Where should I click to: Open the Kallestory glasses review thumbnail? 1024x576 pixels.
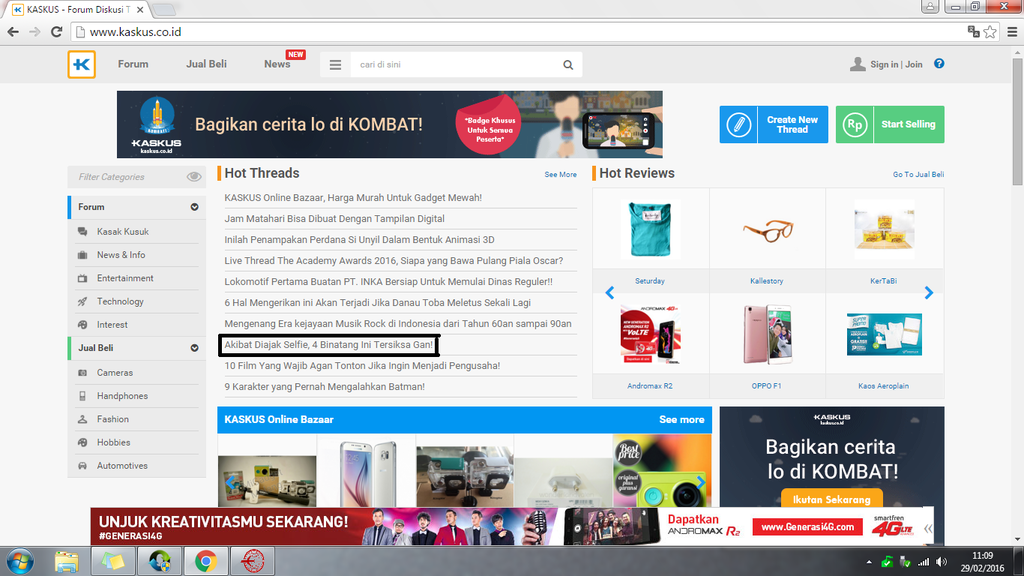coord(767,231)
